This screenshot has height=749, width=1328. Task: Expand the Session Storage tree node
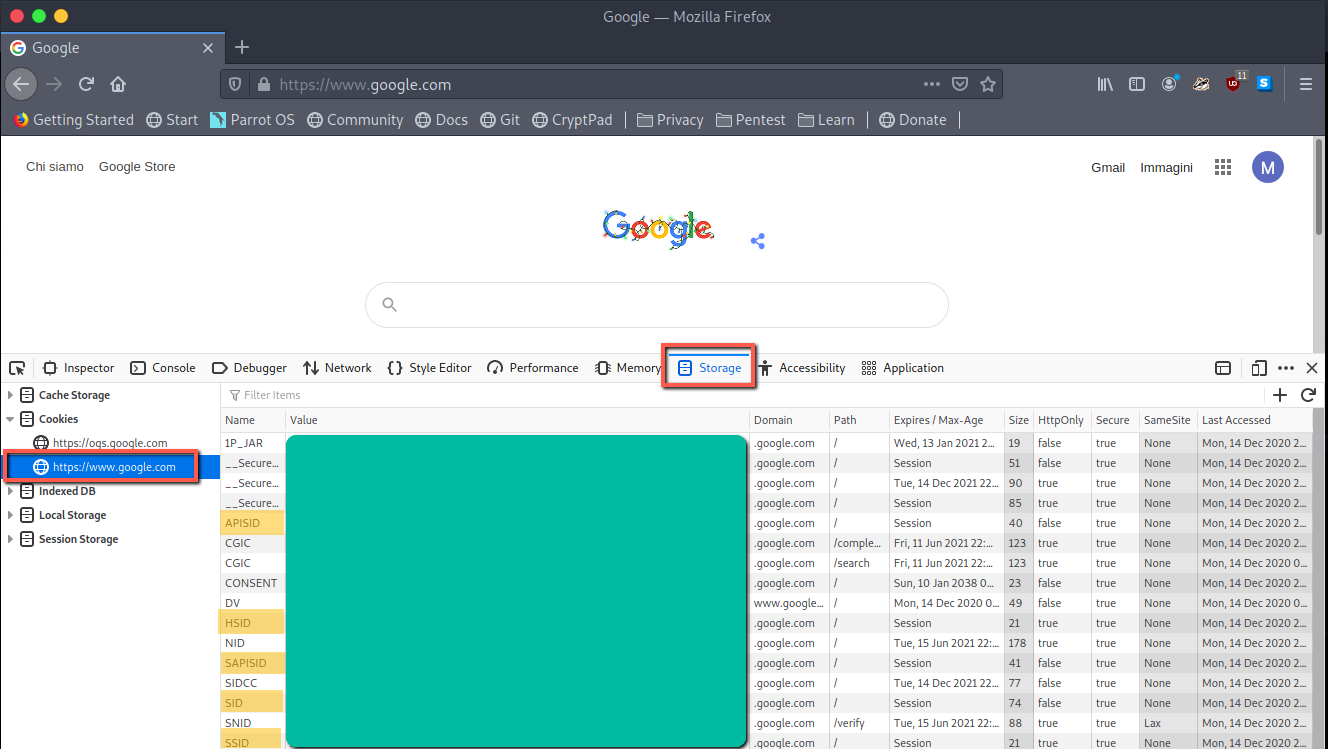11,539
